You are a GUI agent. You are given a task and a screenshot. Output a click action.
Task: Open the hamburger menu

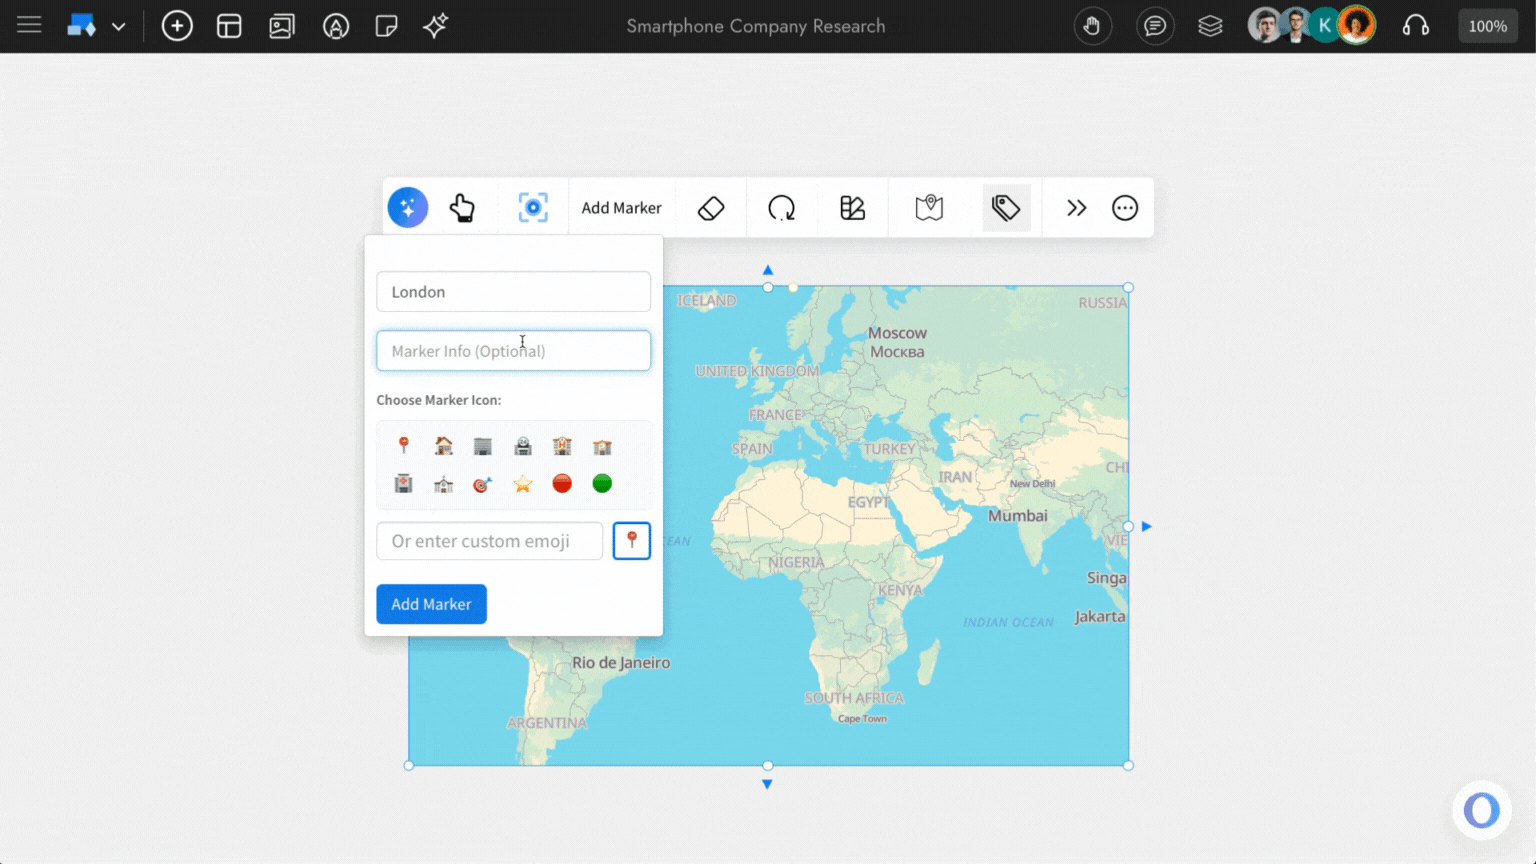coord(29,25)
